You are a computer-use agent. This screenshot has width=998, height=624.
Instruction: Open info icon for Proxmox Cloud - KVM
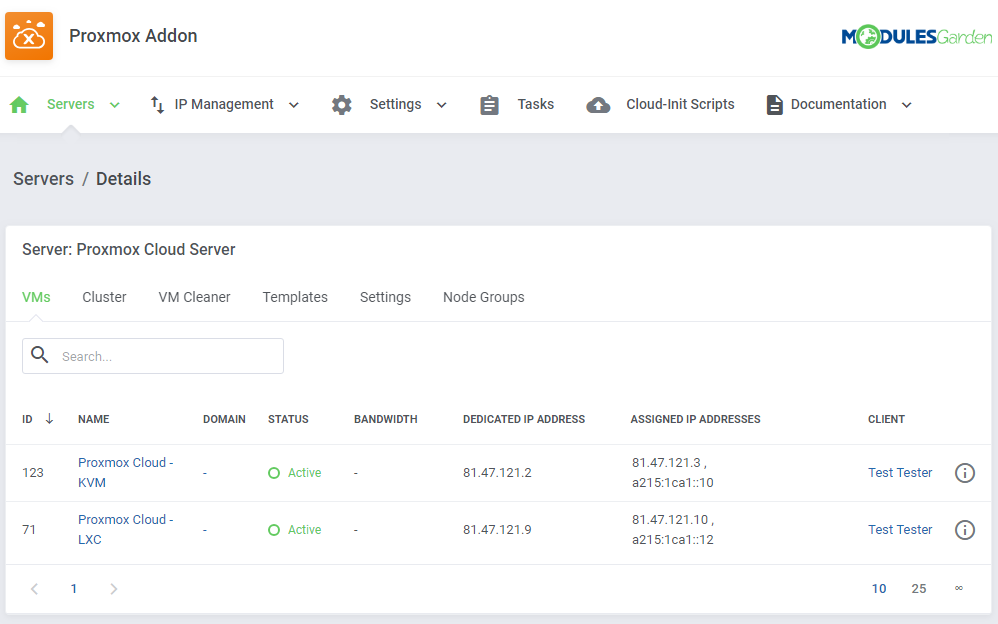(965, 473)
